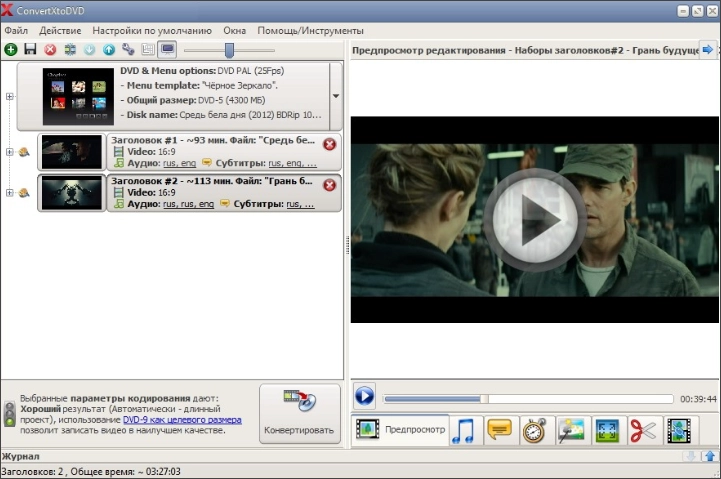Click the toolbar zoom slider handle
721x479 pixels.
pos(229,49)
